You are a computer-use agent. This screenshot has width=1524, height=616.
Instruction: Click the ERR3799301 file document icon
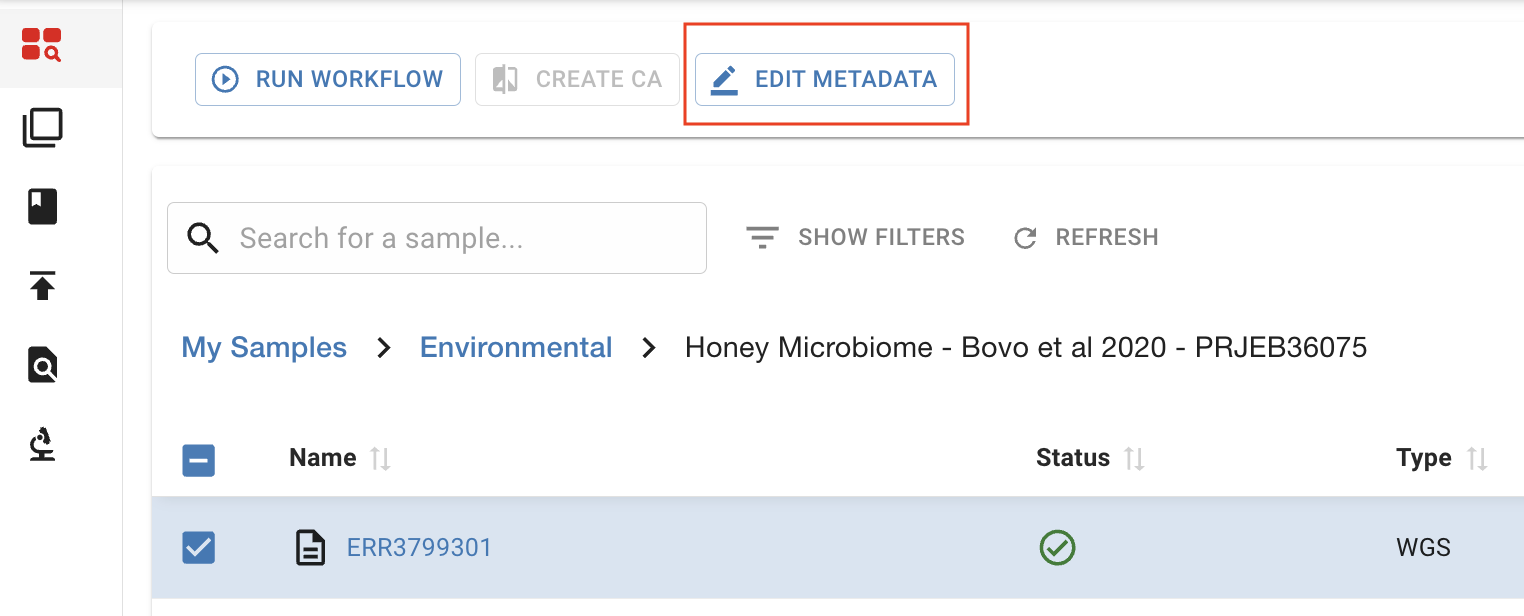[x=311, y=548]
